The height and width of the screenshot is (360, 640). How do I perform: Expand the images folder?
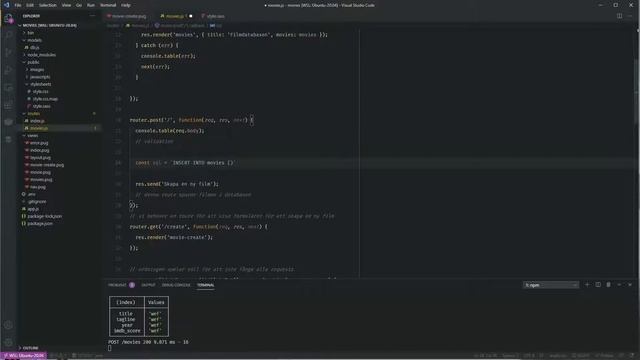37,69
